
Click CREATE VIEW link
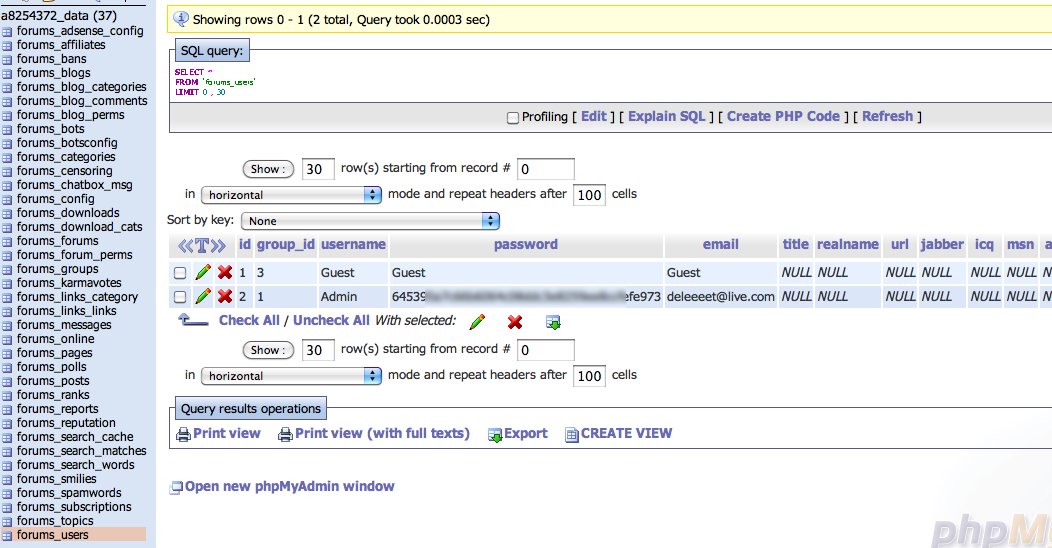(x=627, y=433)
